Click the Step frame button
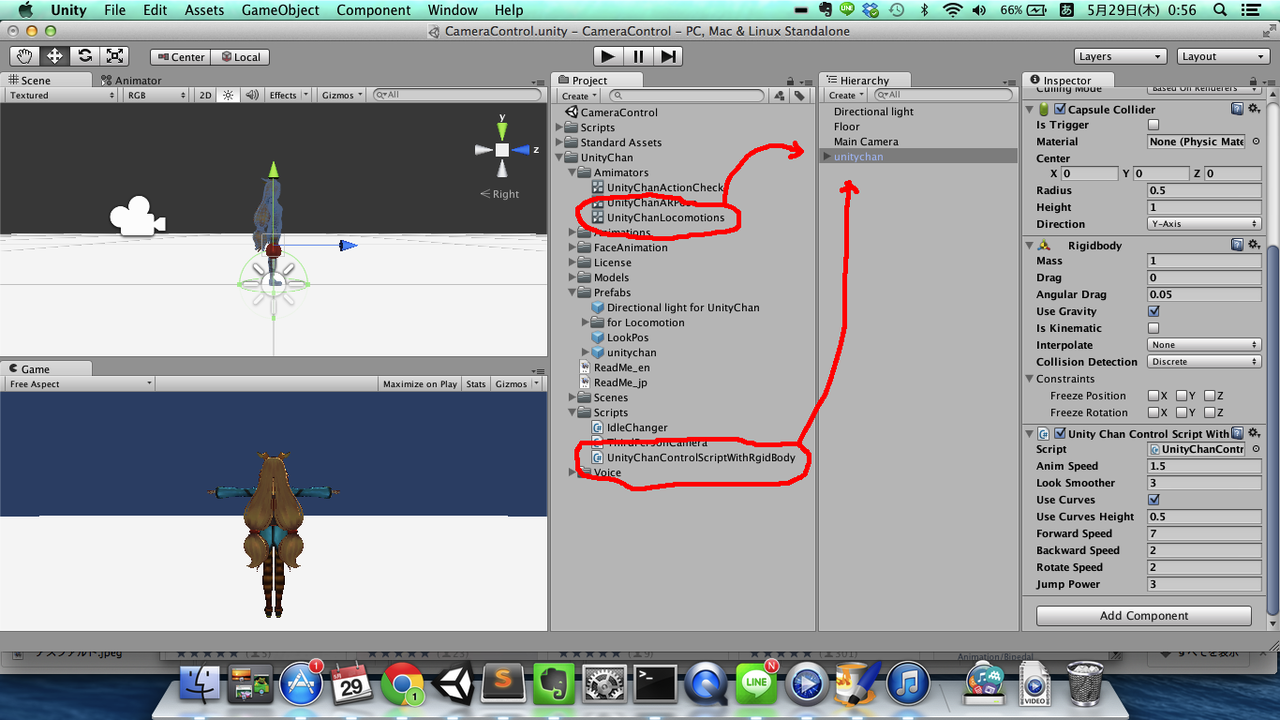The width and height of the screenshot is (1280, 720). [x=669, y=56]
